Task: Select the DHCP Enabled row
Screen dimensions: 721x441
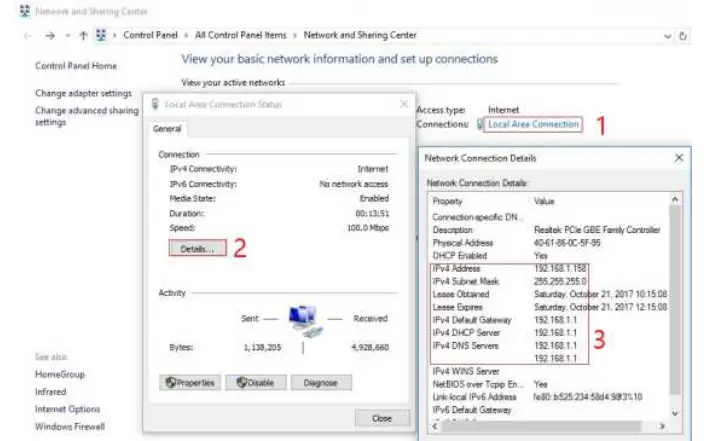Action: click(549, 256)
